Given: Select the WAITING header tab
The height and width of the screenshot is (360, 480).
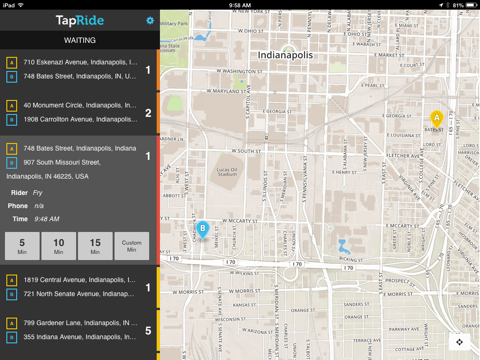Looking at the screenshot, I should [80, 40].
